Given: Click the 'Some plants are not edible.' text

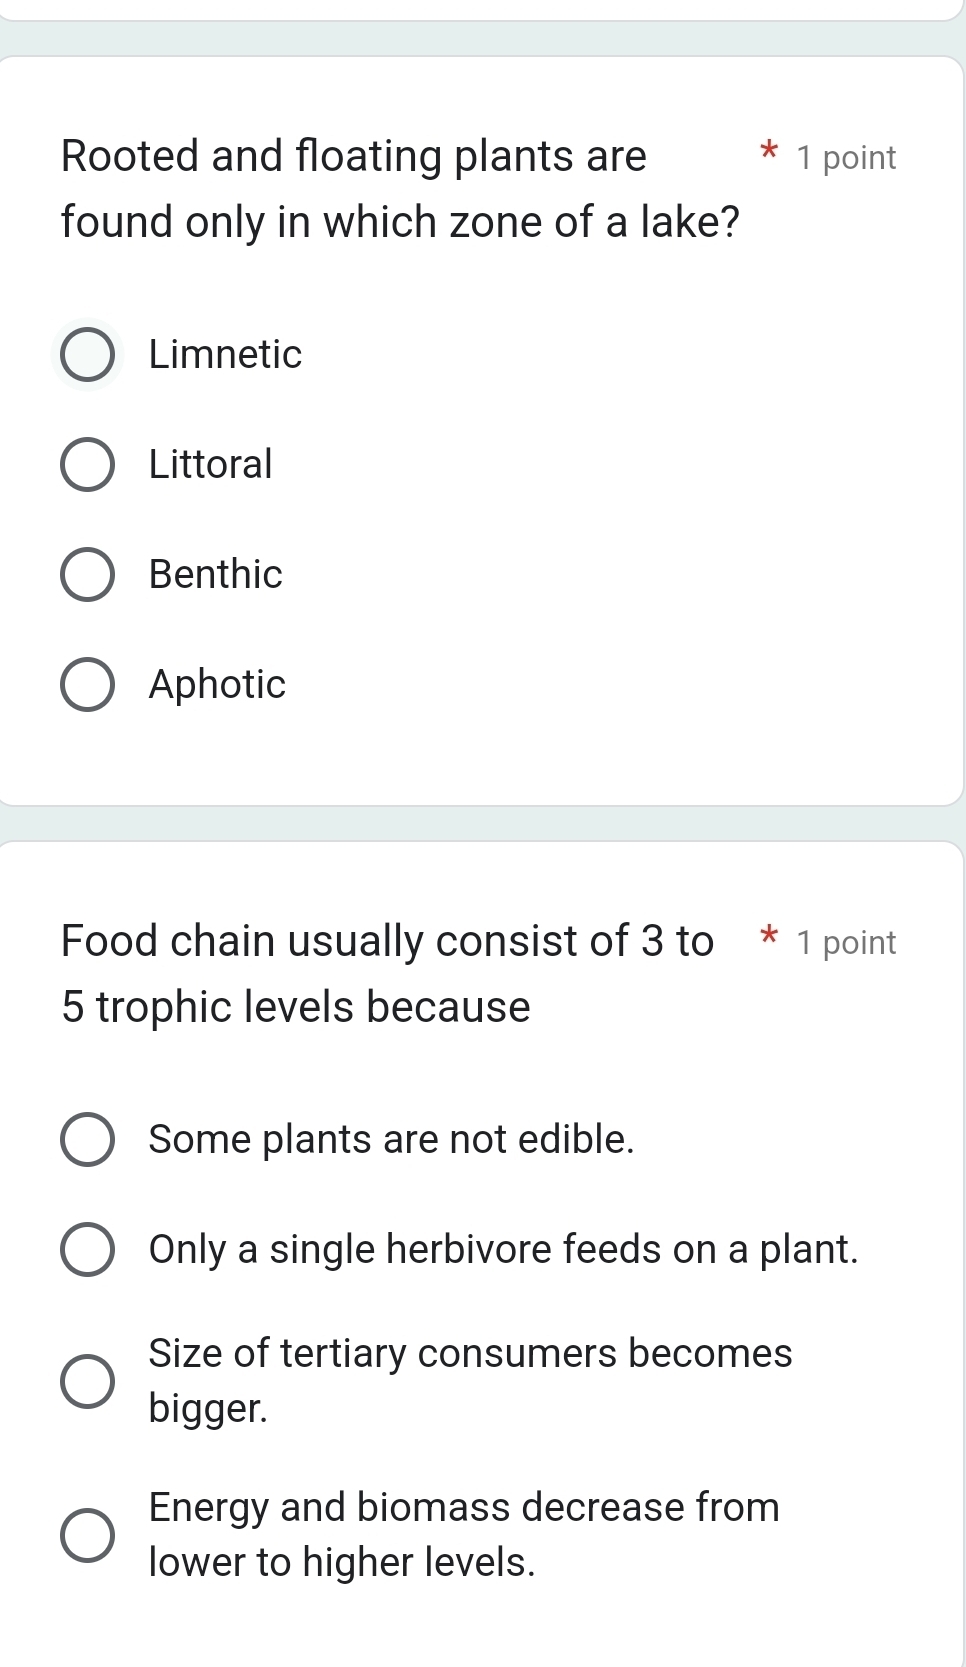Looking at the screenshot, I should [391, 1139].
